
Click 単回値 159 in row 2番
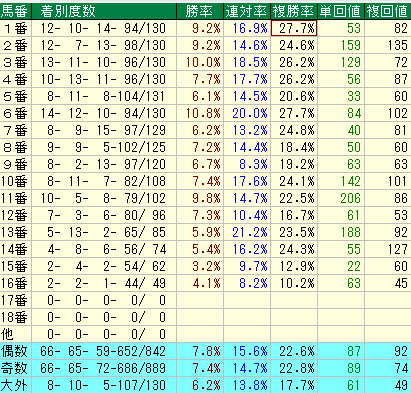(341, 45)
